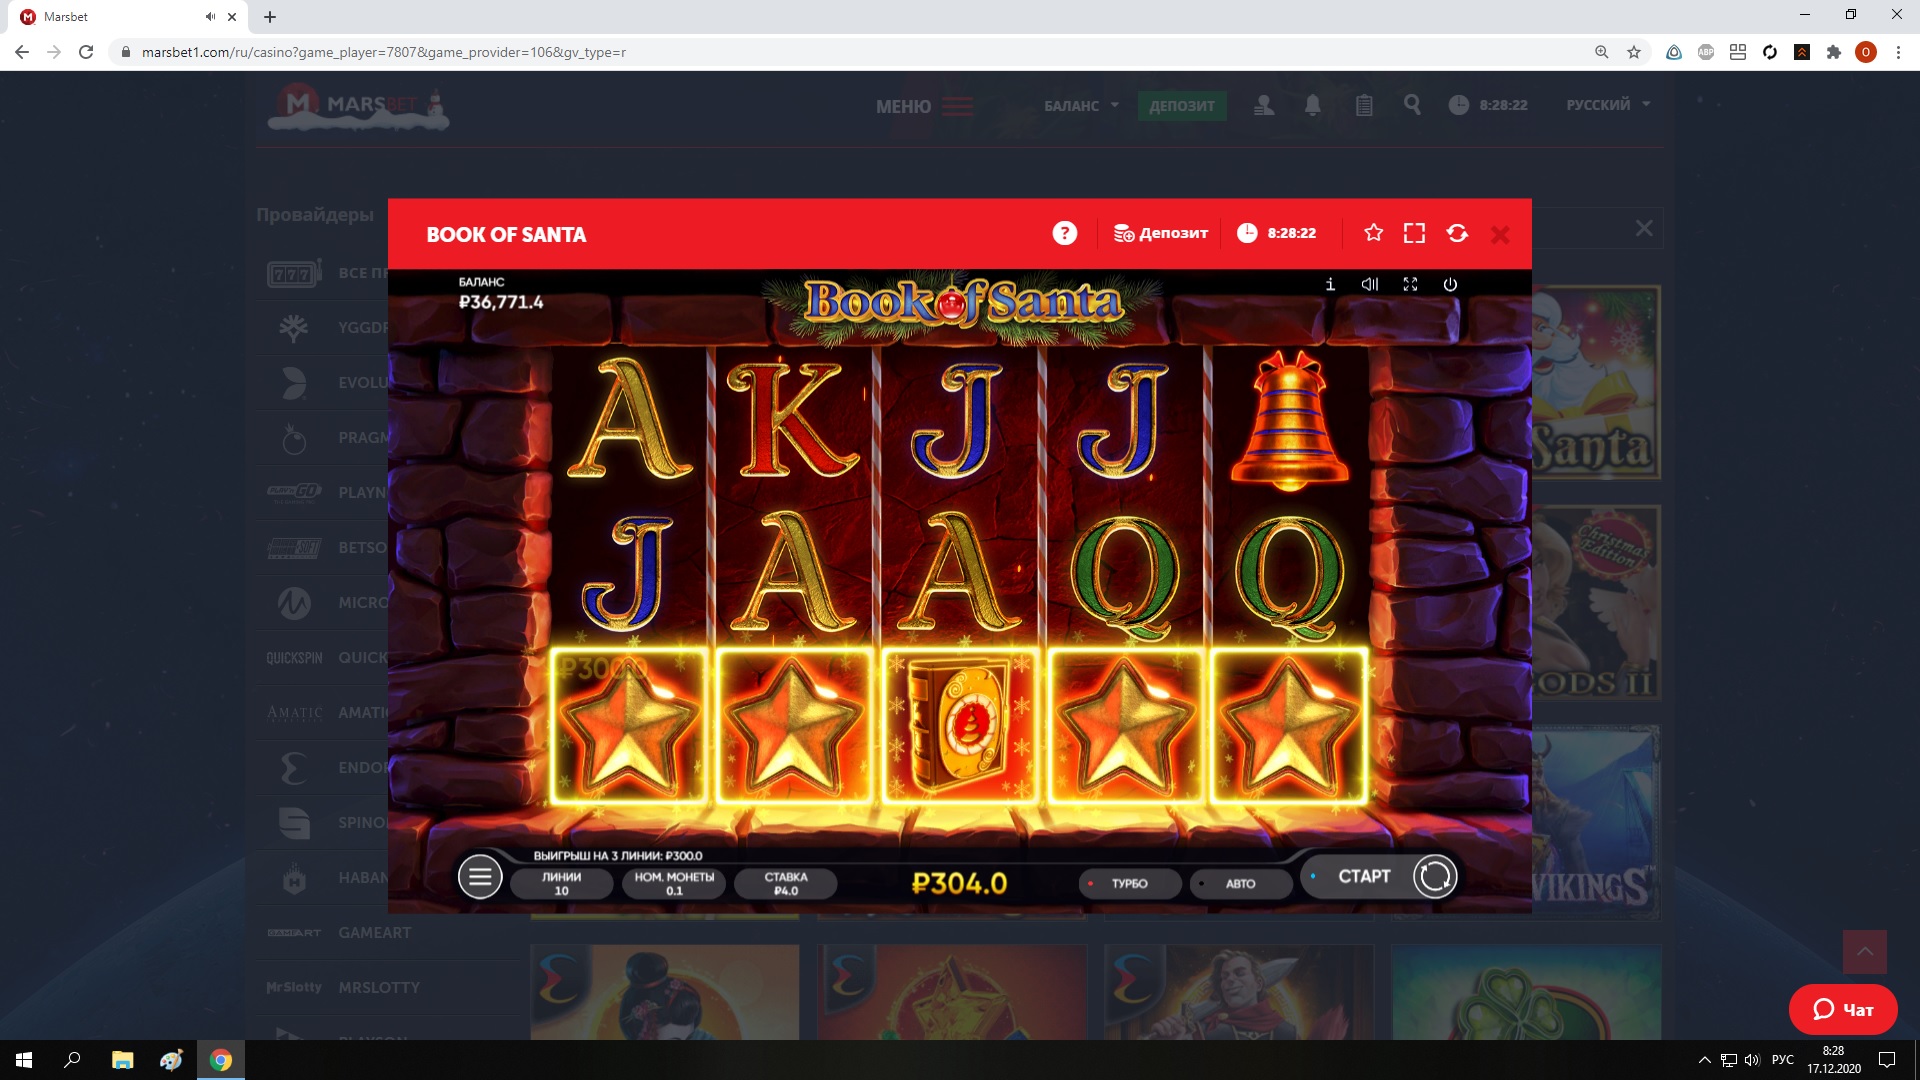Reload the game with refresh icon in red header
The image size is (1920, 1080).
coord(1457,233)
